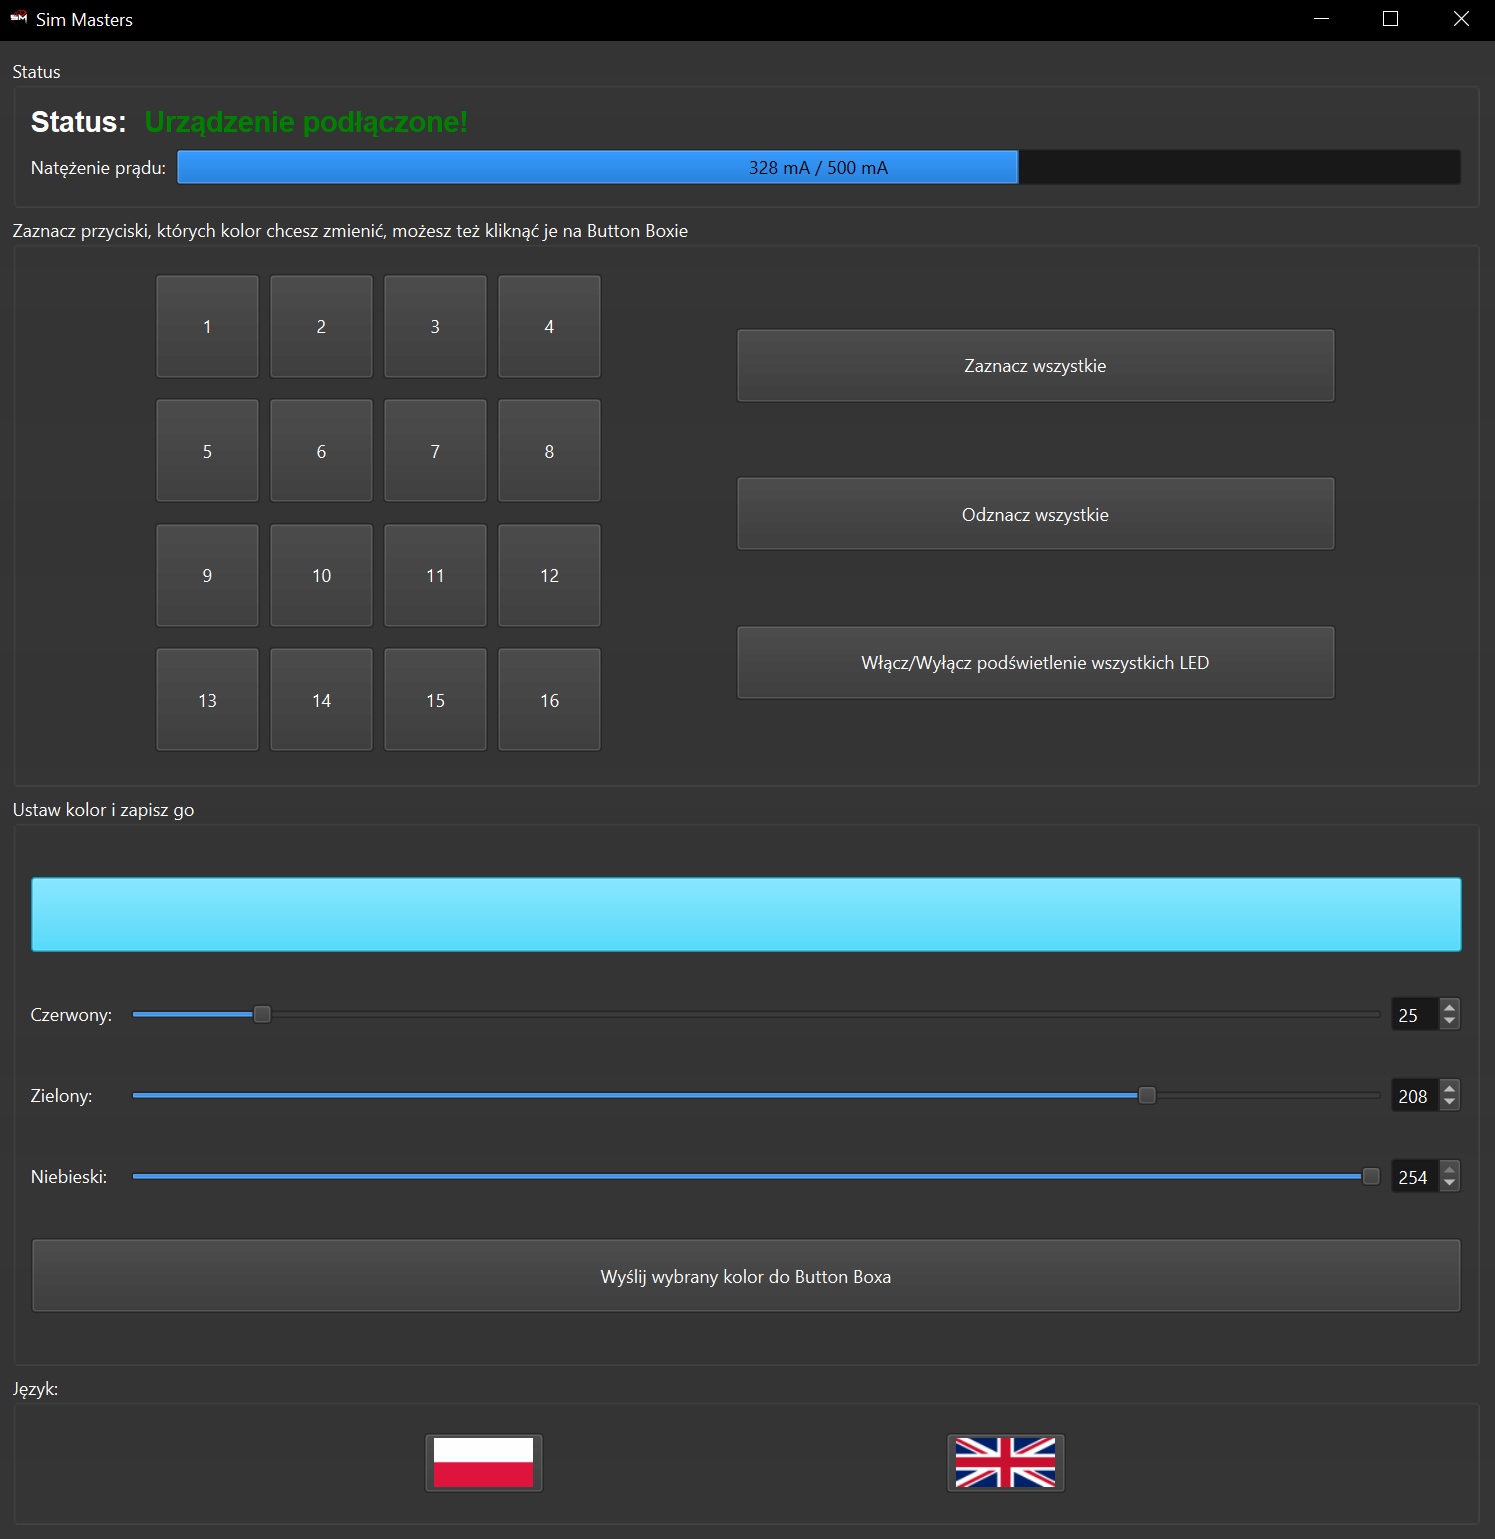Select button 14 in the grid
Image resolution: width=1495 pixels, height=1539 pixels.
[x=321, y=700]
